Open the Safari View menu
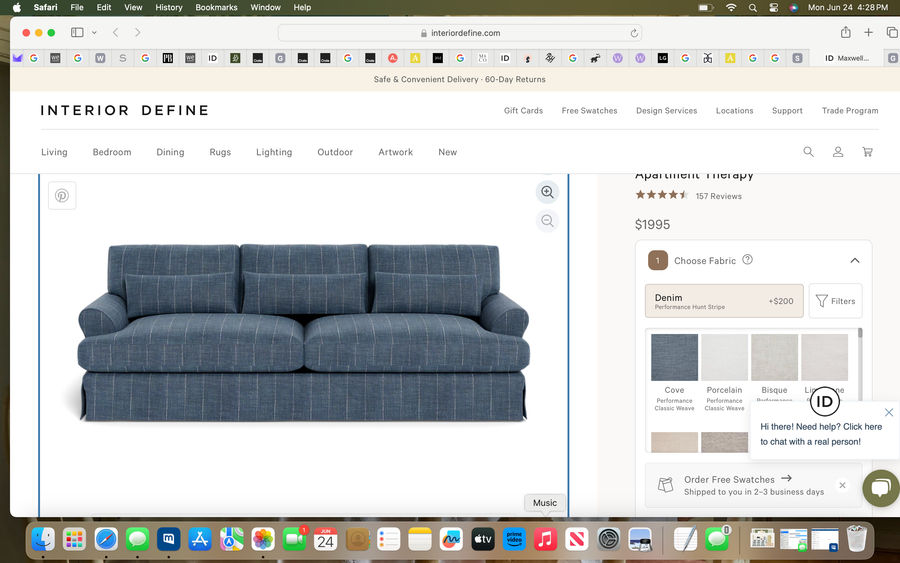This screenshot has width=900, height=563. [x=133, y=7]
